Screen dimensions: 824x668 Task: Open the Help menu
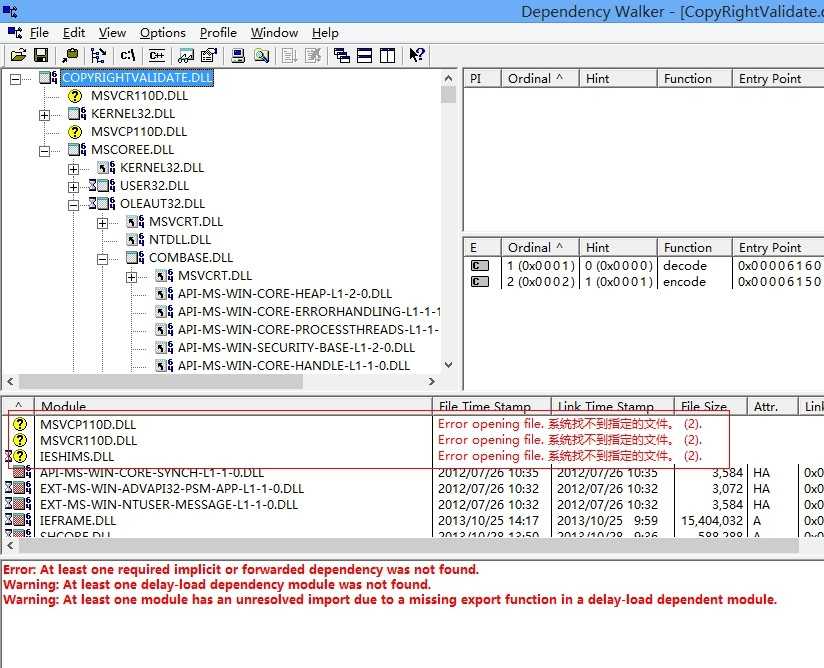pos(325,33)
